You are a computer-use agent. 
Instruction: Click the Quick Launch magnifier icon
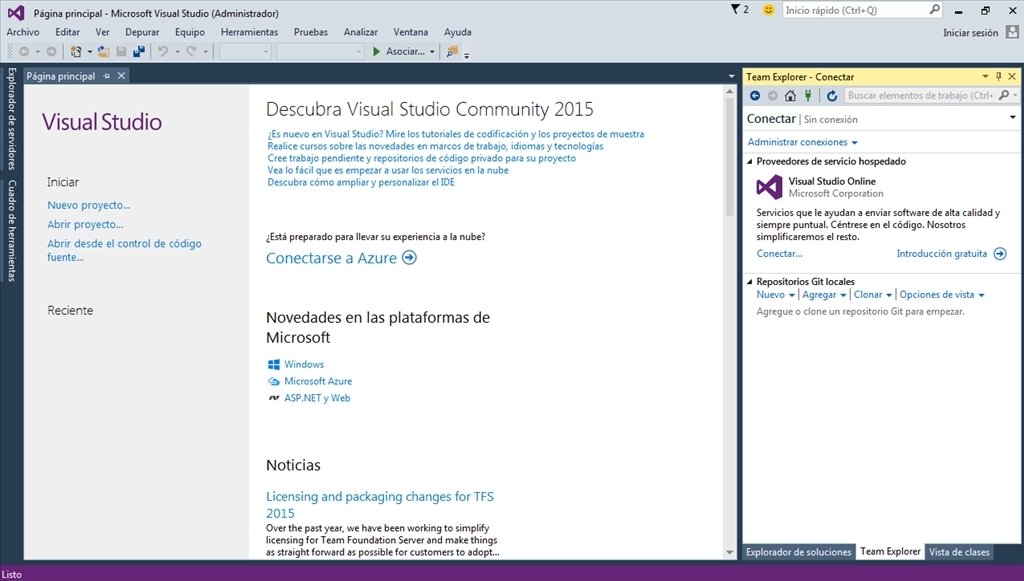tap(935, 10)
